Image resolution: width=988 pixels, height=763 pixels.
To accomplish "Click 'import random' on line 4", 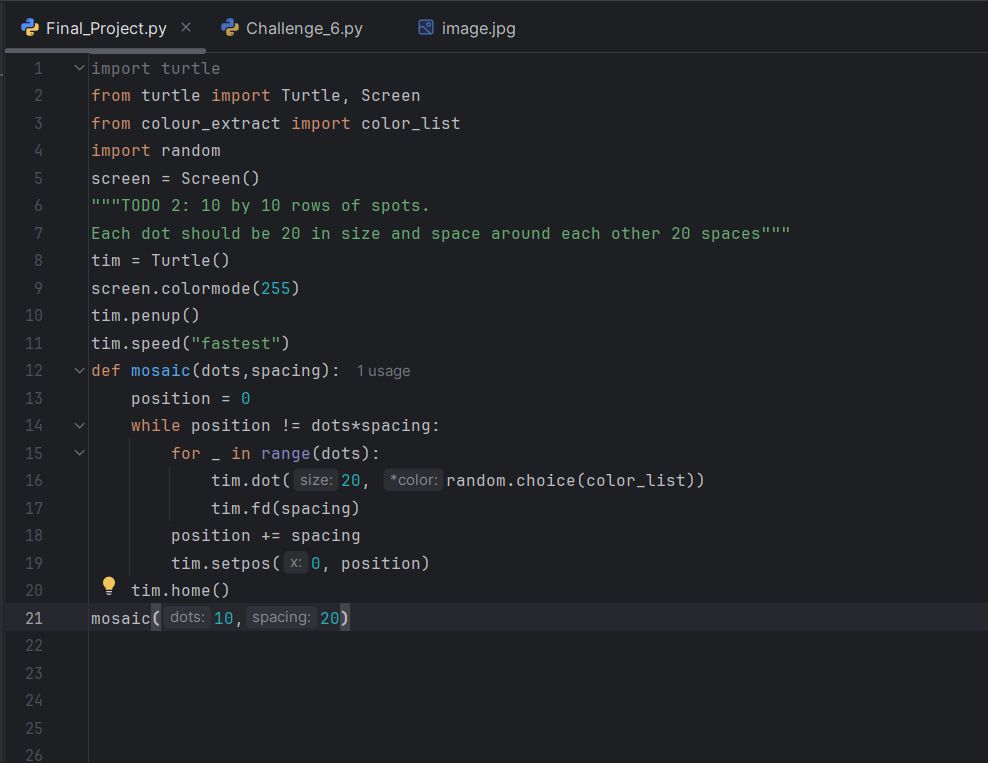I will click(x=156, y=151).
